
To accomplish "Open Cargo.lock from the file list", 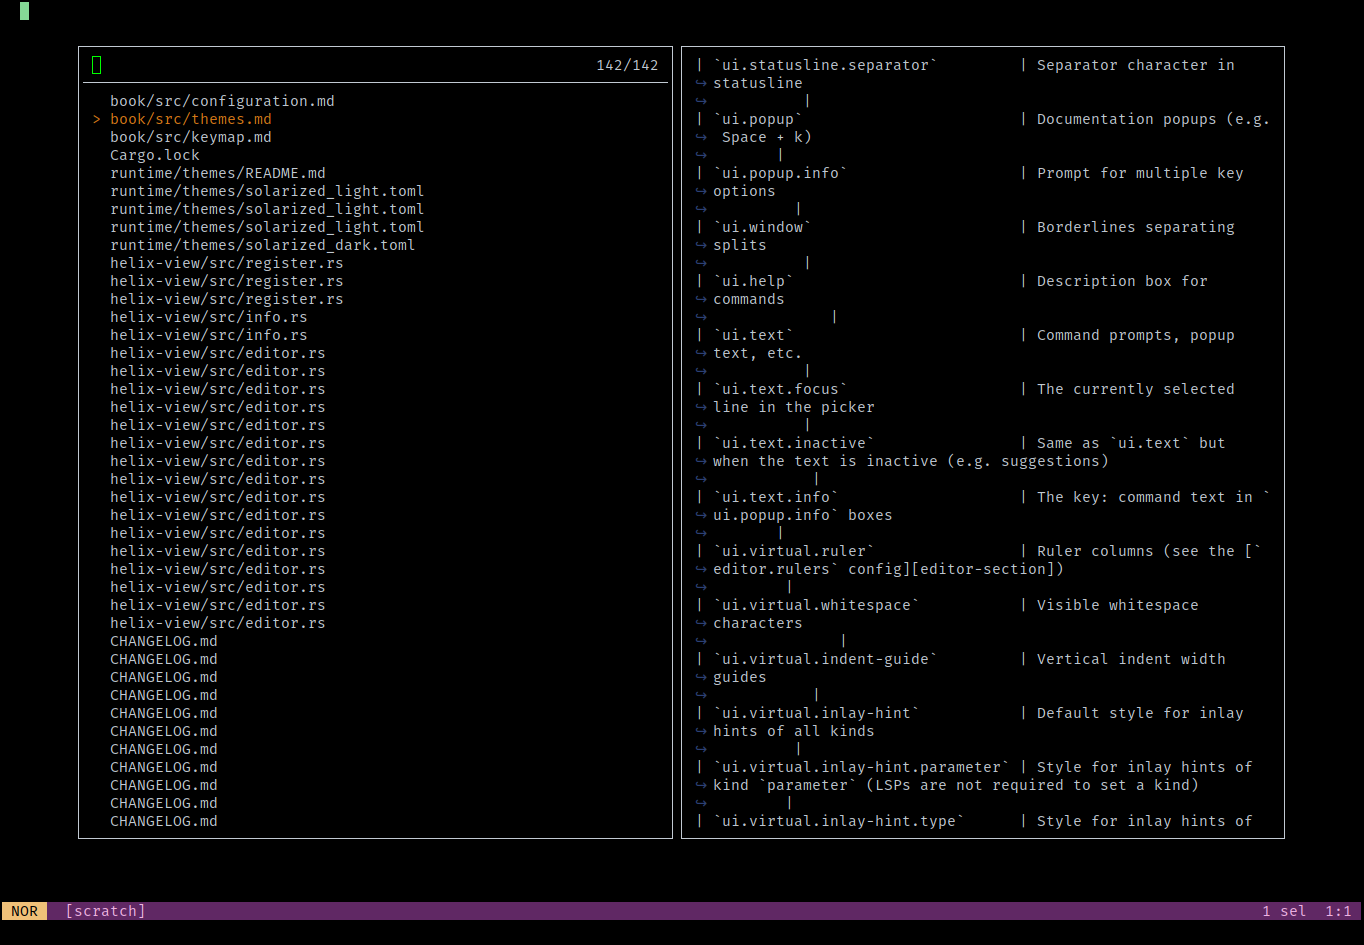I will coord(154,154).
